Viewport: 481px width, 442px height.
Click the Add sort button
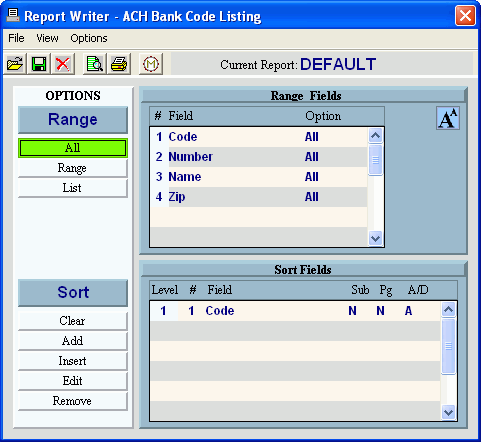(x=73, y=341)
